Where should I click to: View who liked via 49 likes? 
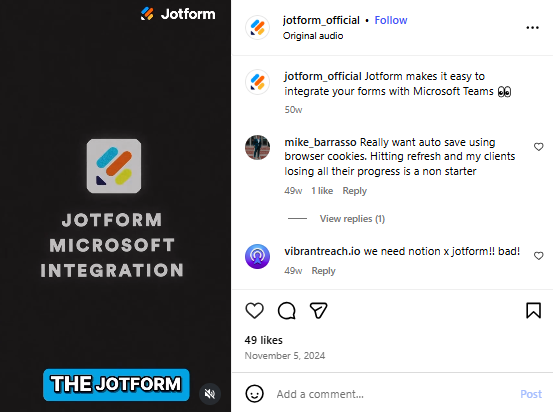[263, 340]
